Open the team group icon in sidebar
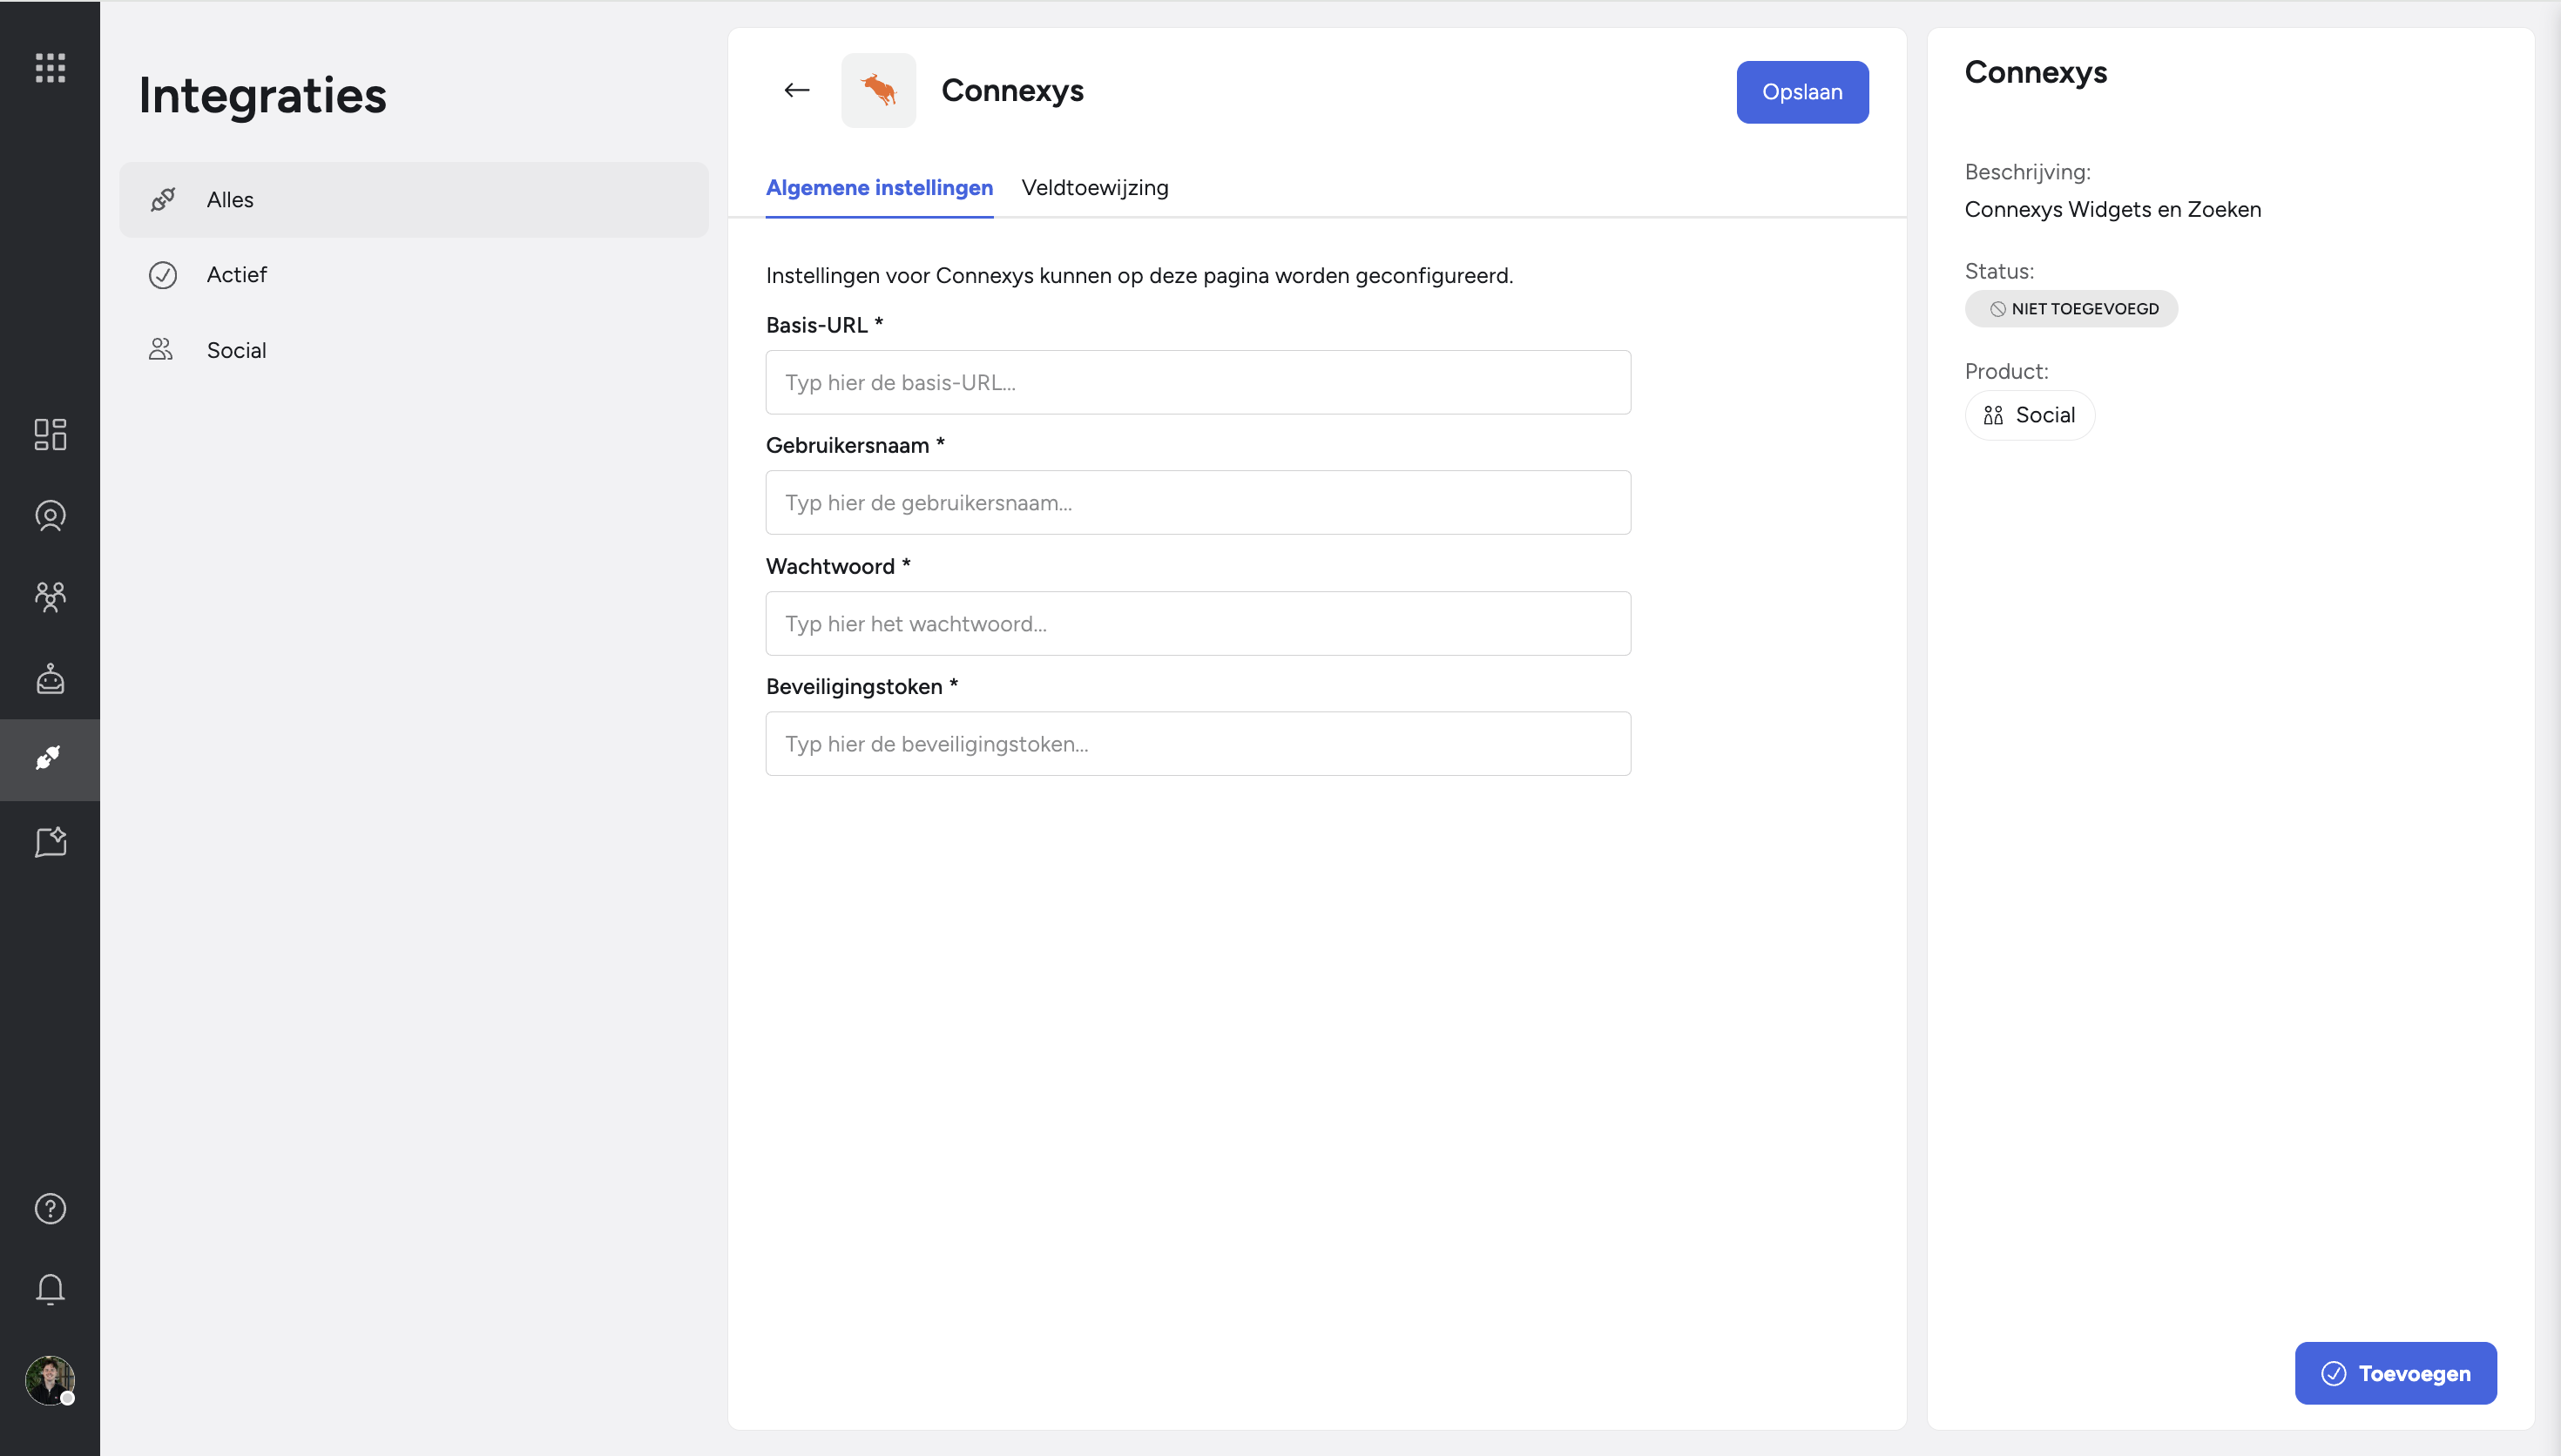 click(x=50, y=597)
